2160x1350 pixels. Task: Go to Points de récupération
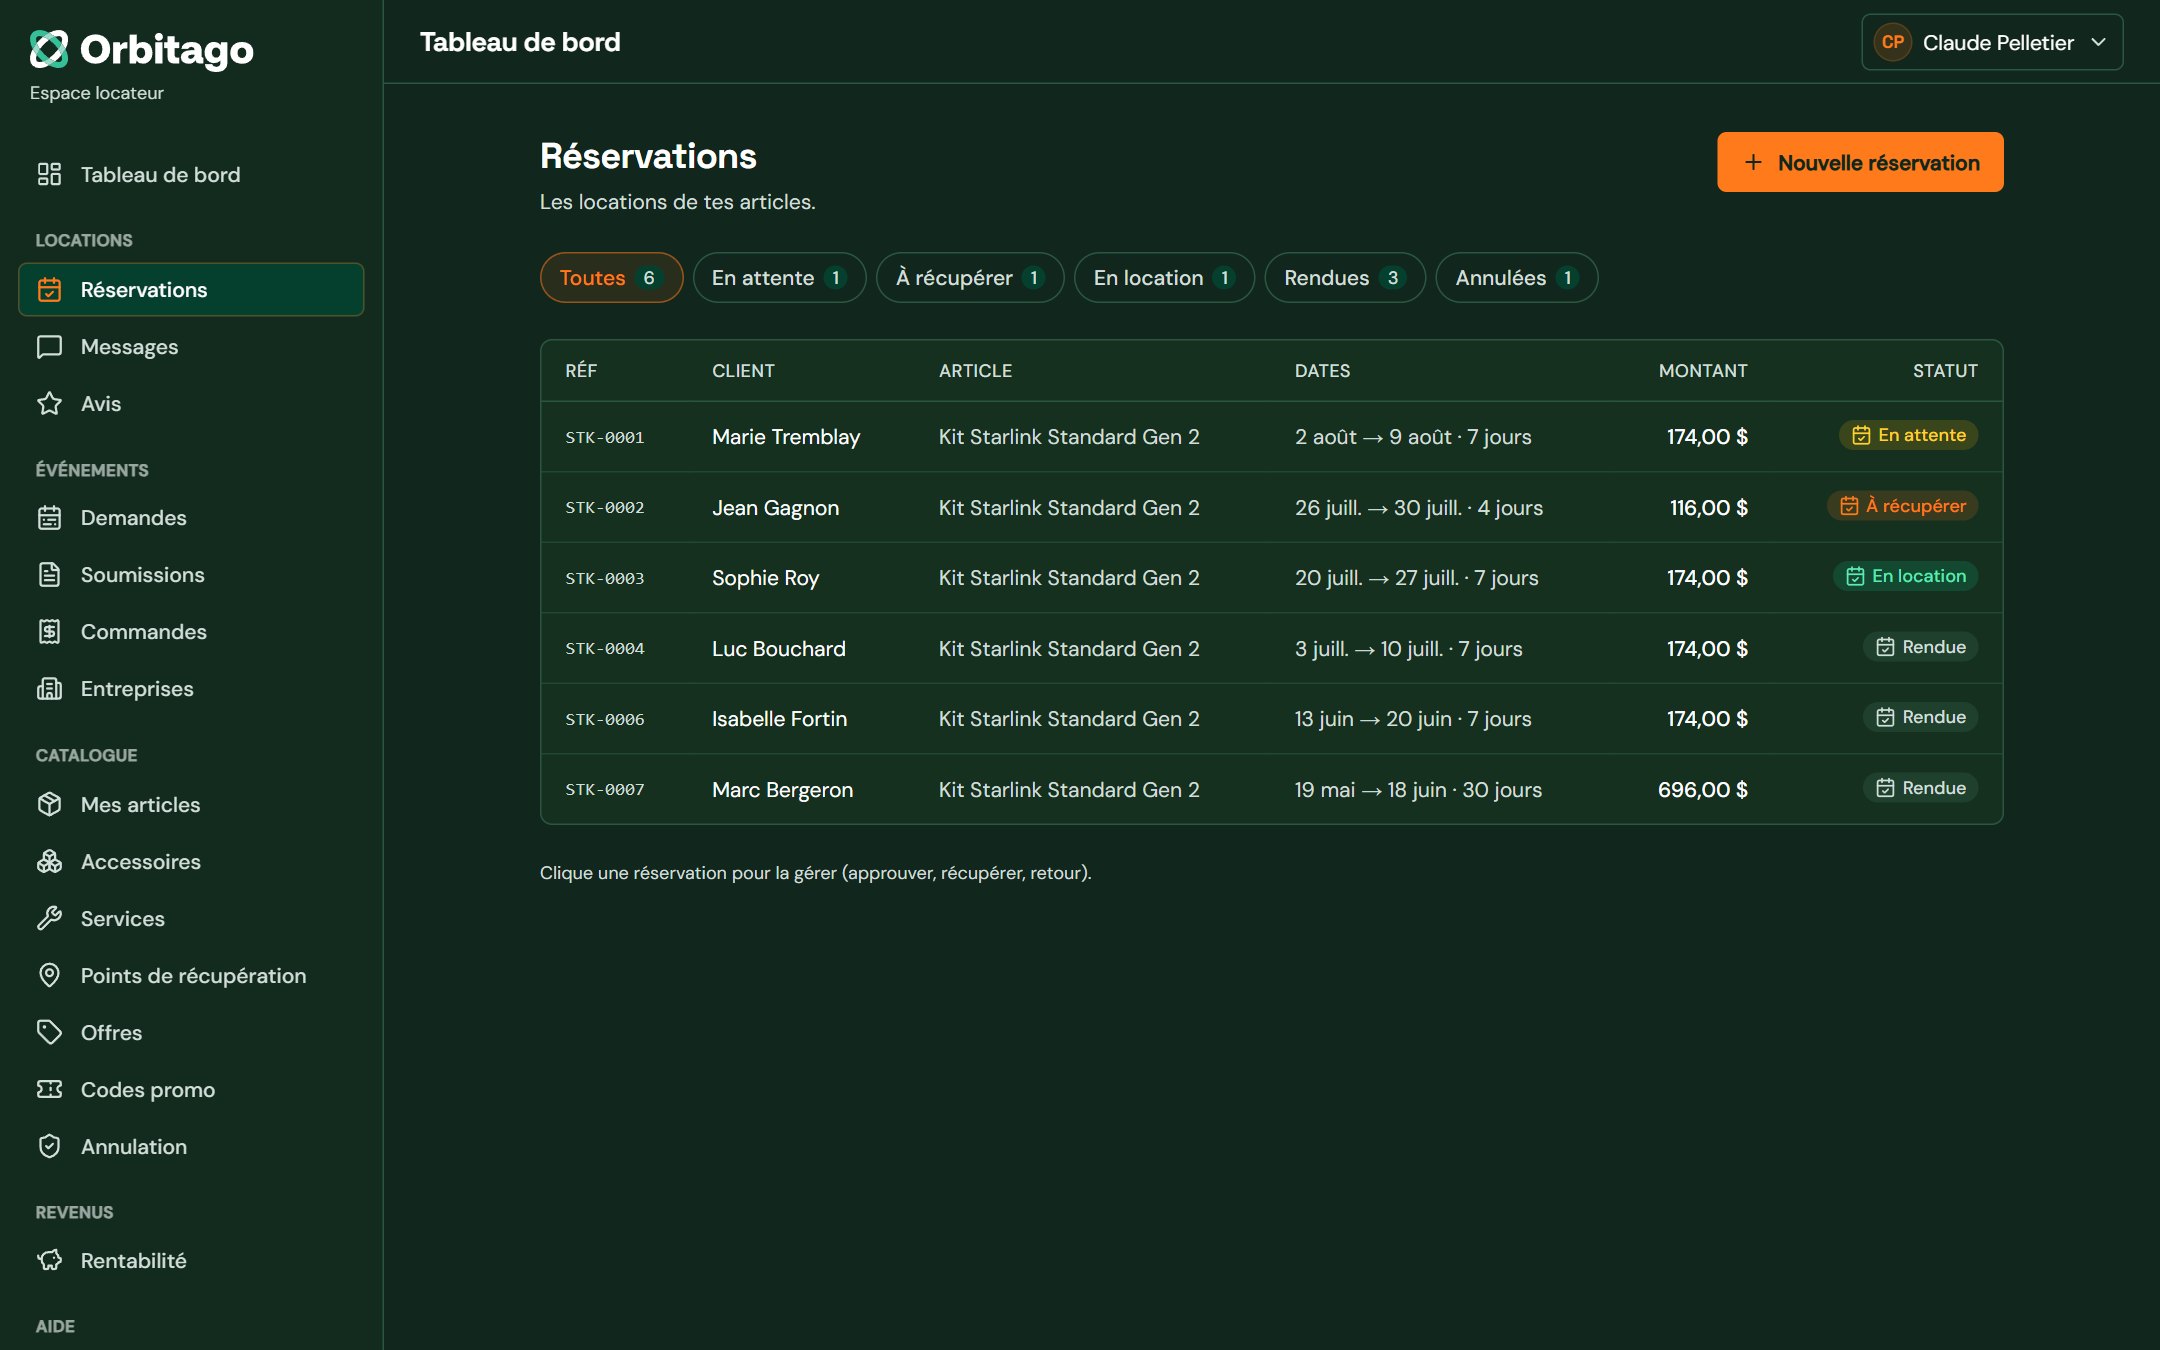point(191,976)
